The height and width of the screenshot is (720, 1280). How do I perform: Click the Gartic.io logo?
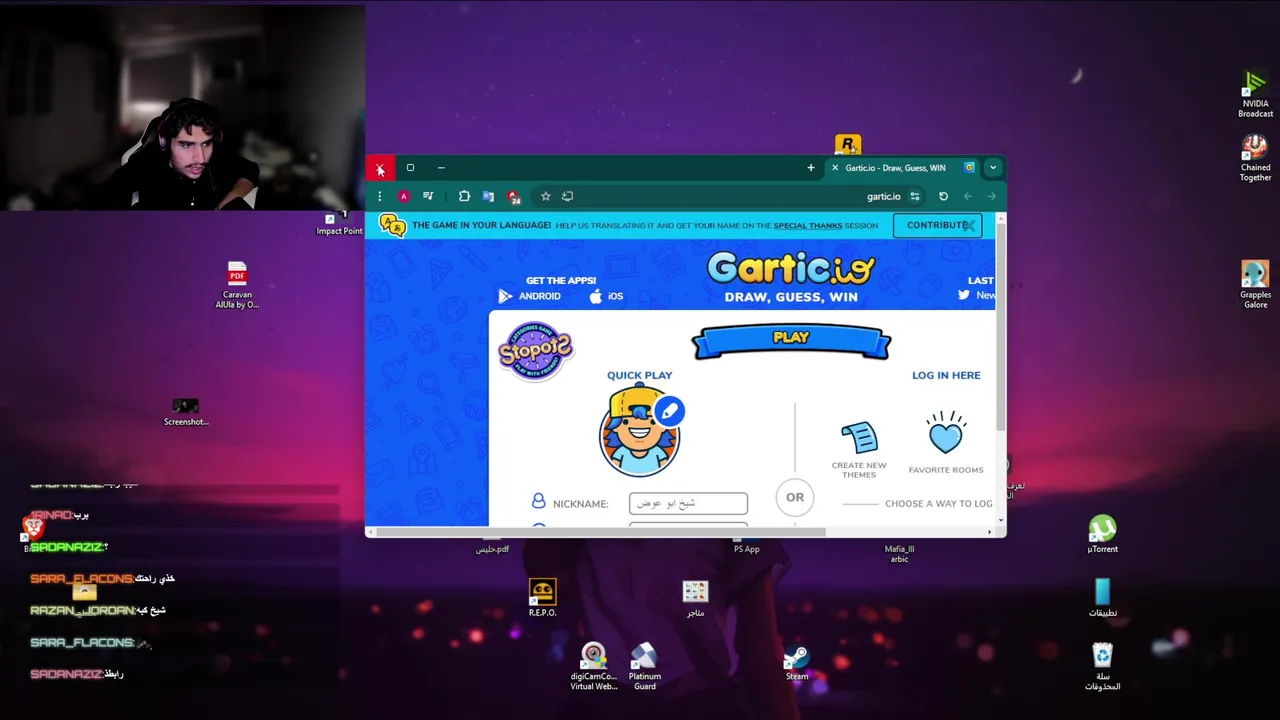pyautogui.click(x=791, y=269)
